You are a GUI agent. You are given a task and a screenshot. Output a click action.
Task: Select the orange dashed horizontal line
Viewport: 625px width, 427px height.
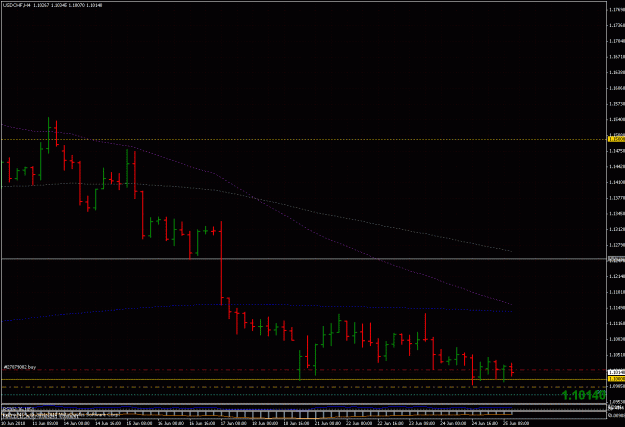[x=303, y=387]
